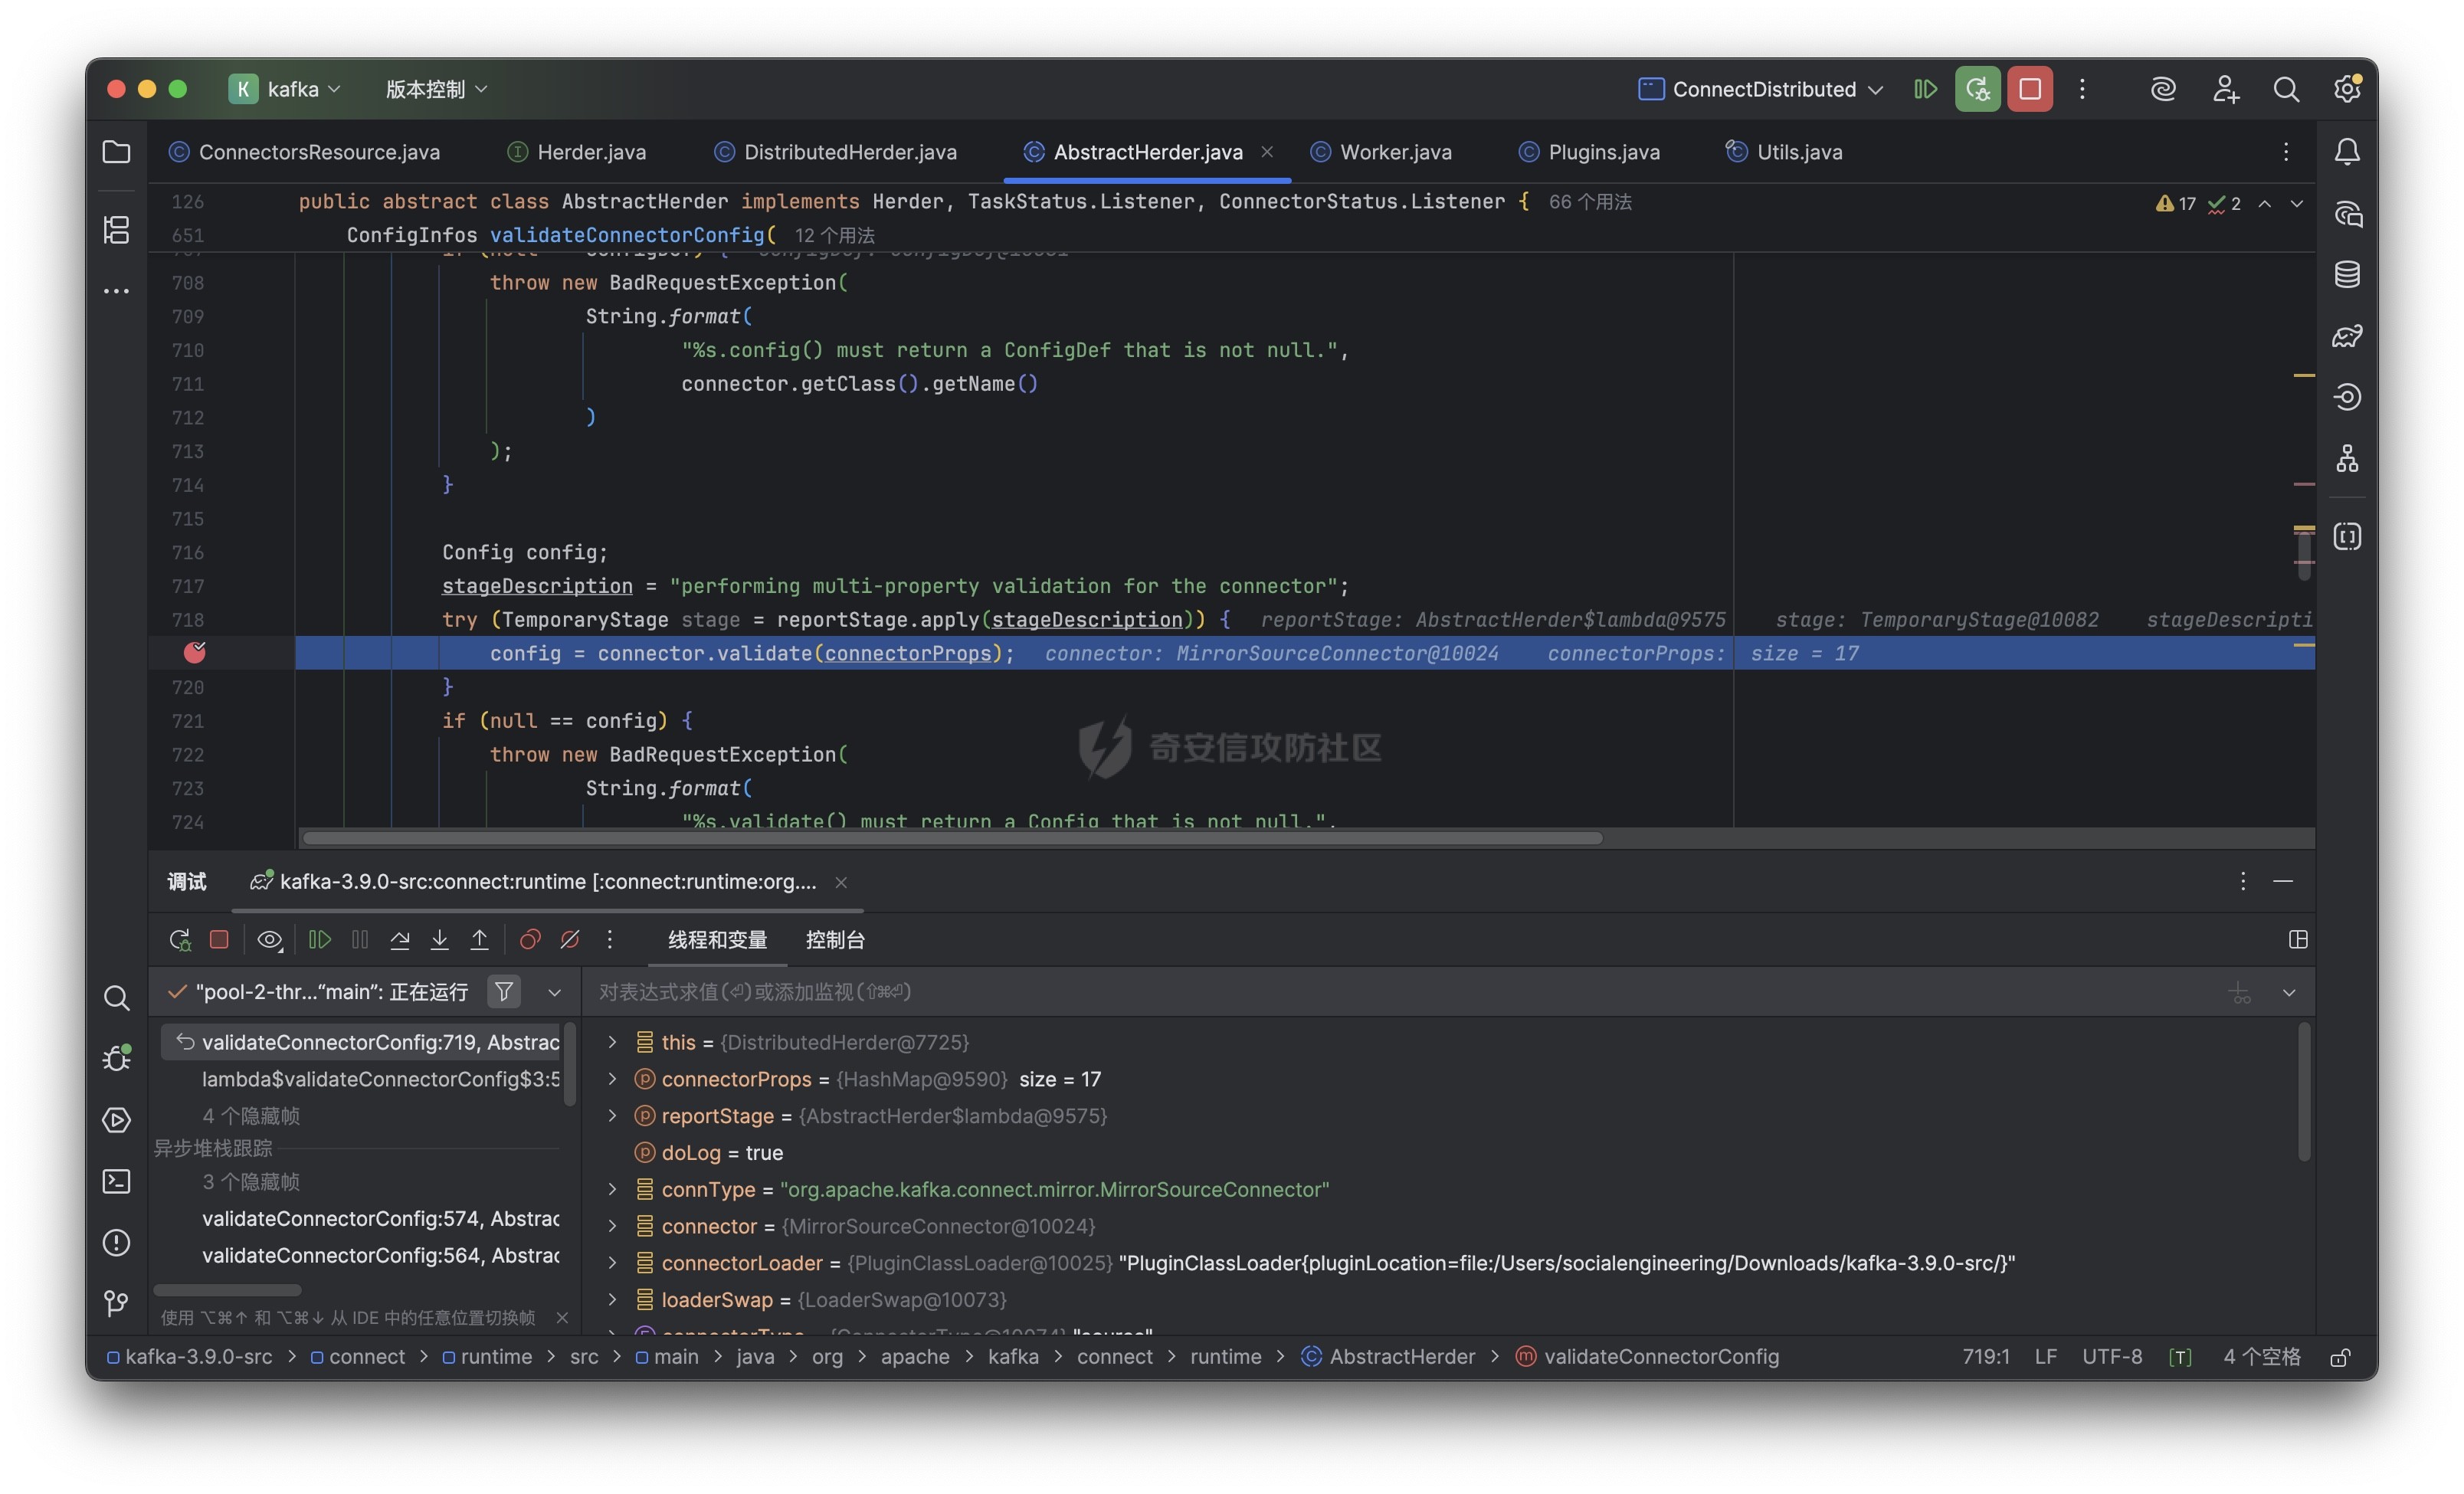Open the Find tool window magnifier in left sidebar
The height and width of the screenshot is (1494, 2464).
coord(116,997)
